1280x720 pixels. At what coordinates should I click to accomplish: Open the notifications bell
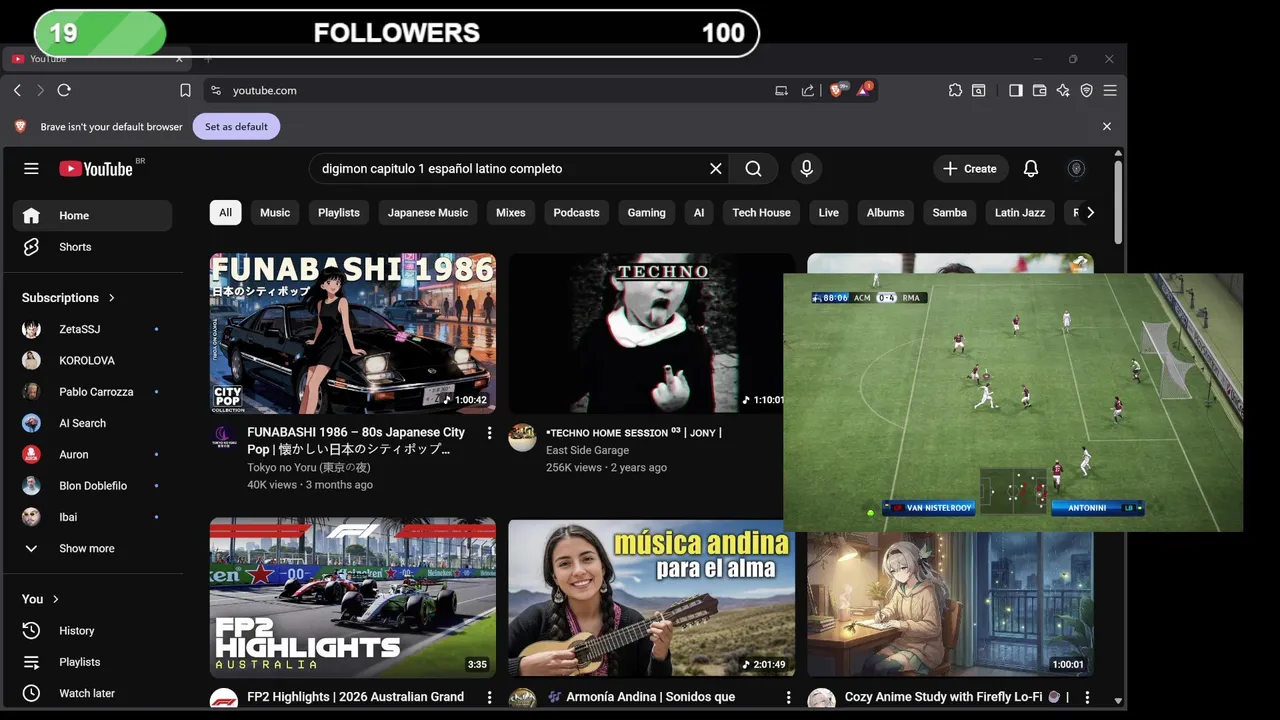pyautogui.click(x=1031, y=169)
